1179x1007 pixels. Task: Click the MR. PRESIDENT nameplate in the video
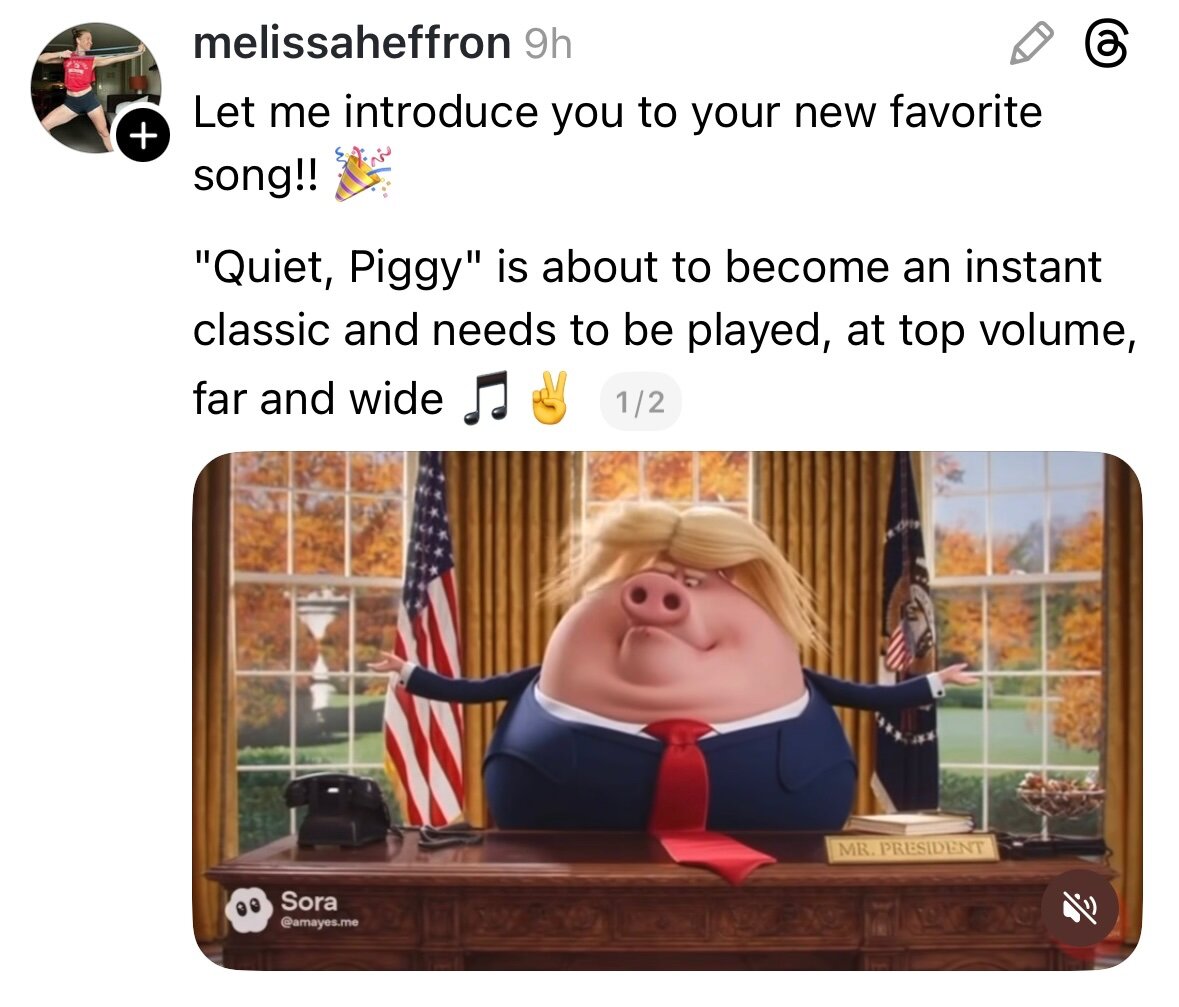point(911,848)
